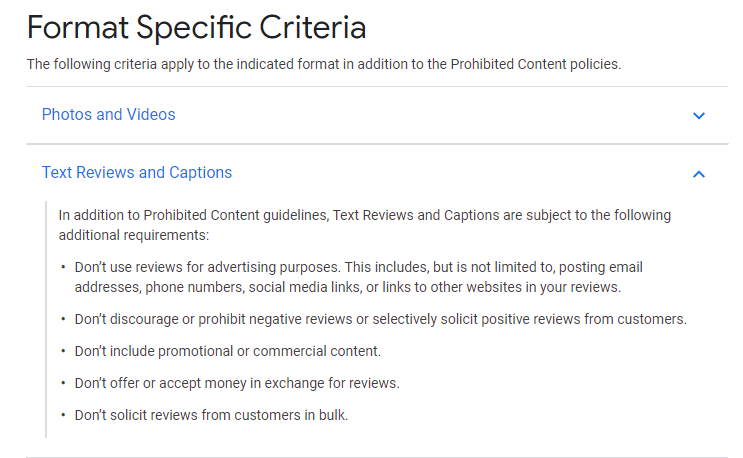Click the up chevron beside Text Reviews and Captions

pos(698,174)
